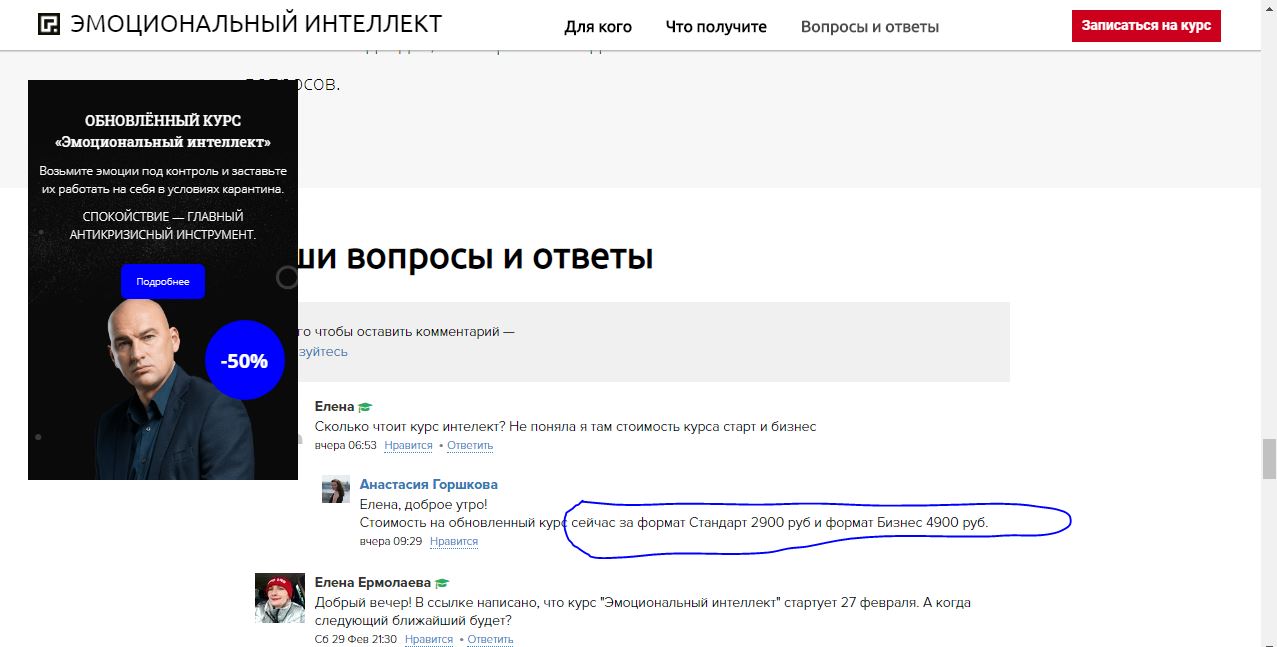Go to "Что получите" in the navigation
Screen dimensions: 1277x647
(x=716, y=27)
